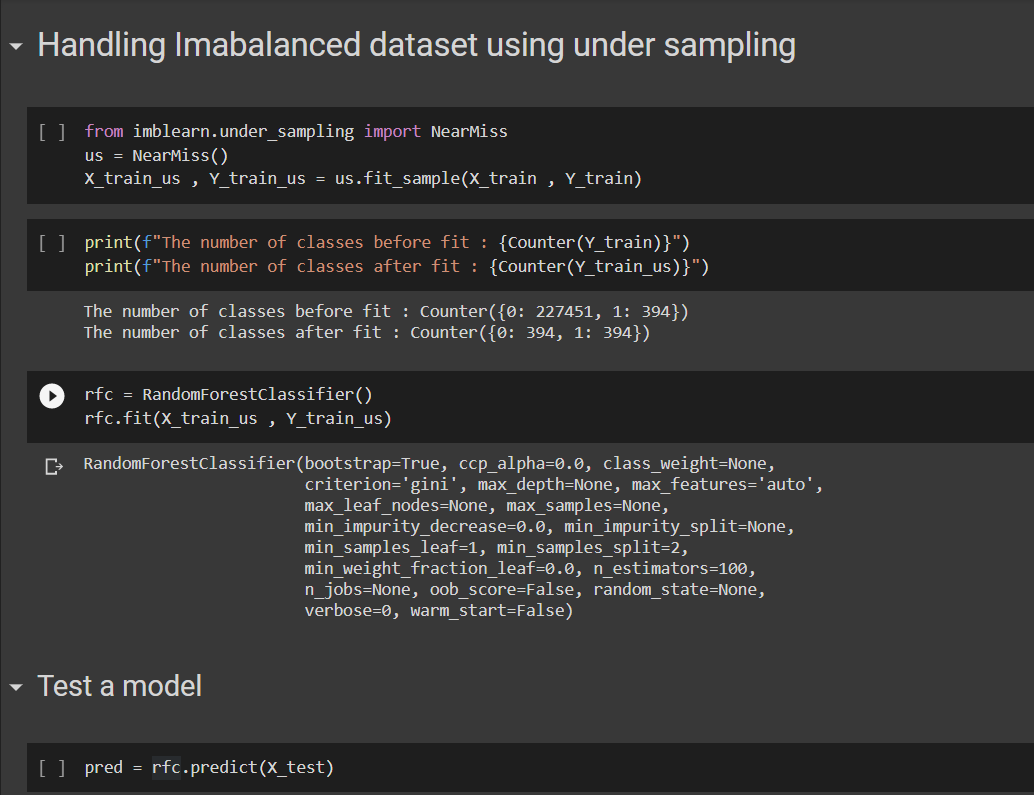This screenshot has height=795, width=1034.
Task: Click the heading 'Test a model' to edit it
Action: pyautogui.click(x=119, y=687)
